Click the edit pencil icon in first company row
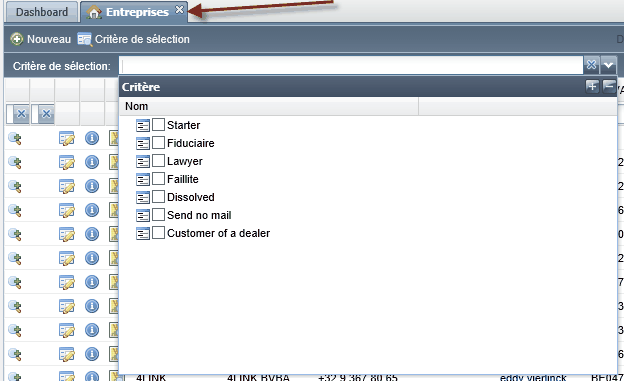Image resolution: width=624 pixels, height=381 pixels. coord(66,139)
